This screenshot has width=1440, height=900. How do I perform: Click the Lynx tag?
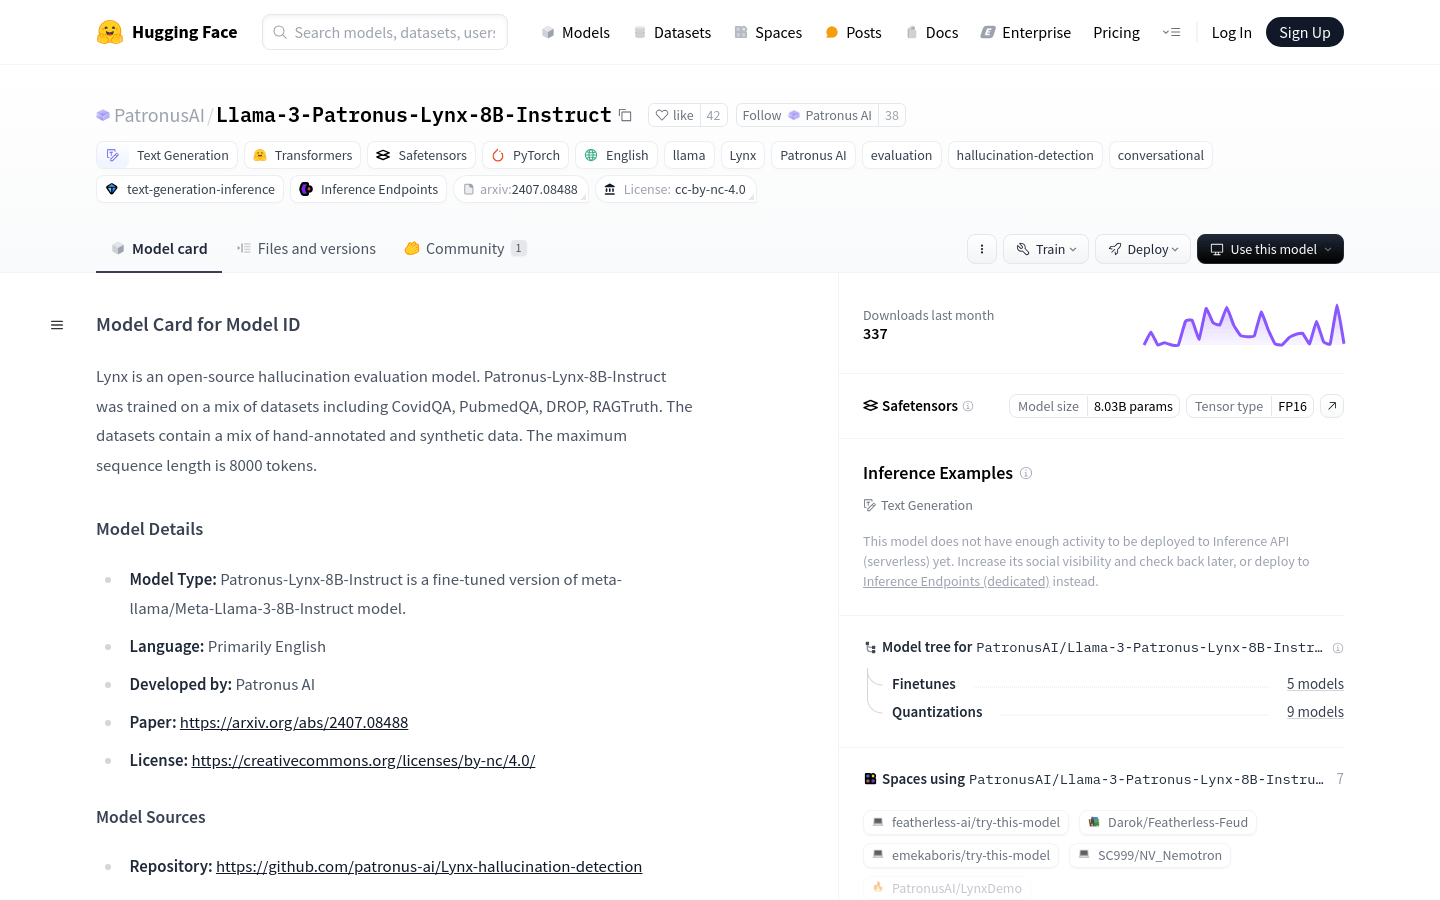pos(743,155)
